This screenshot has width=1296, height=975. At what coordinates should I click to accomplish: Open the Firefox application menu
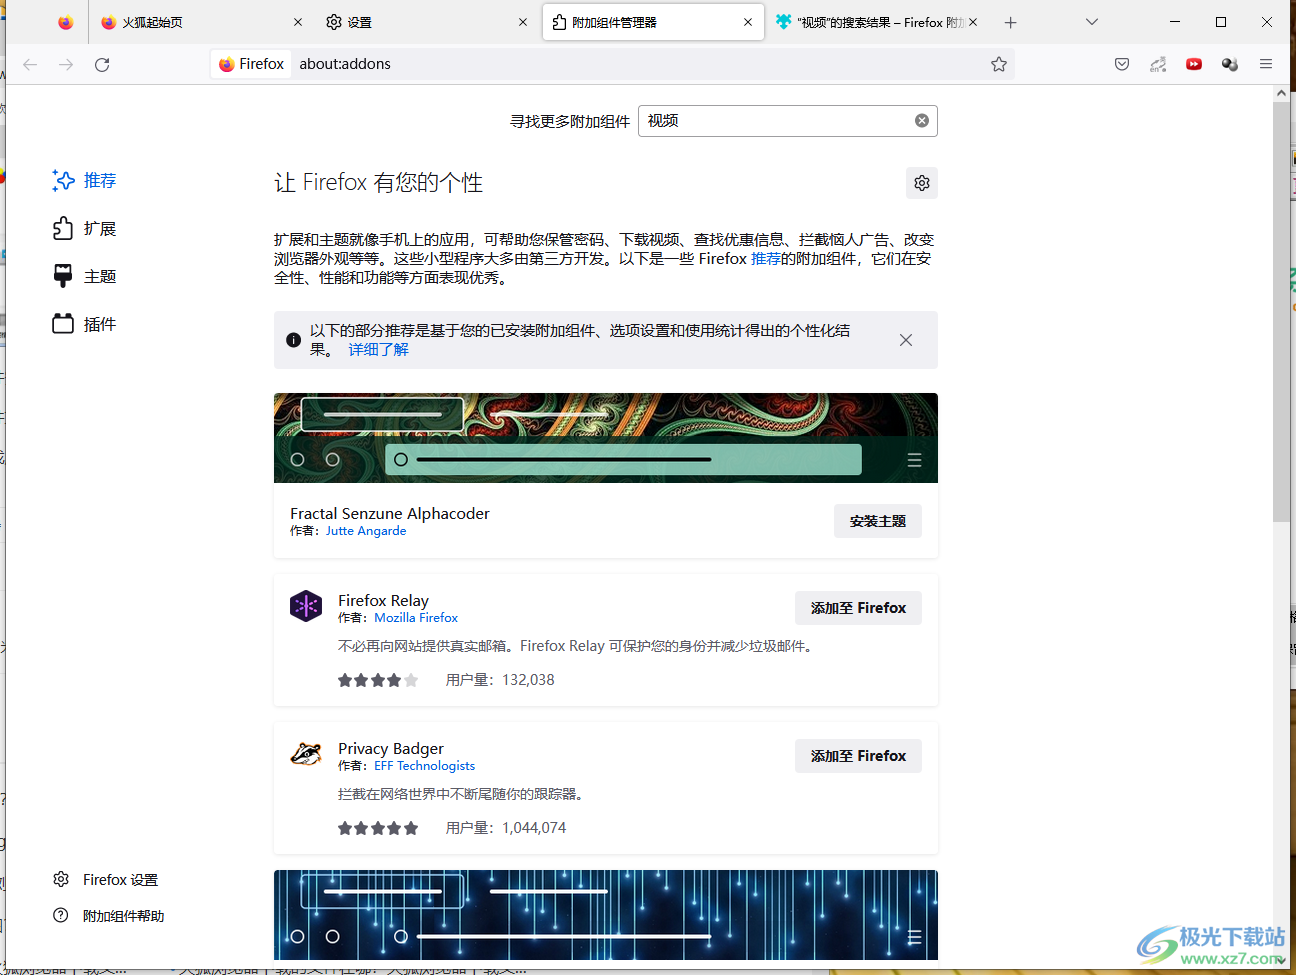click(x=1266, y=64)
